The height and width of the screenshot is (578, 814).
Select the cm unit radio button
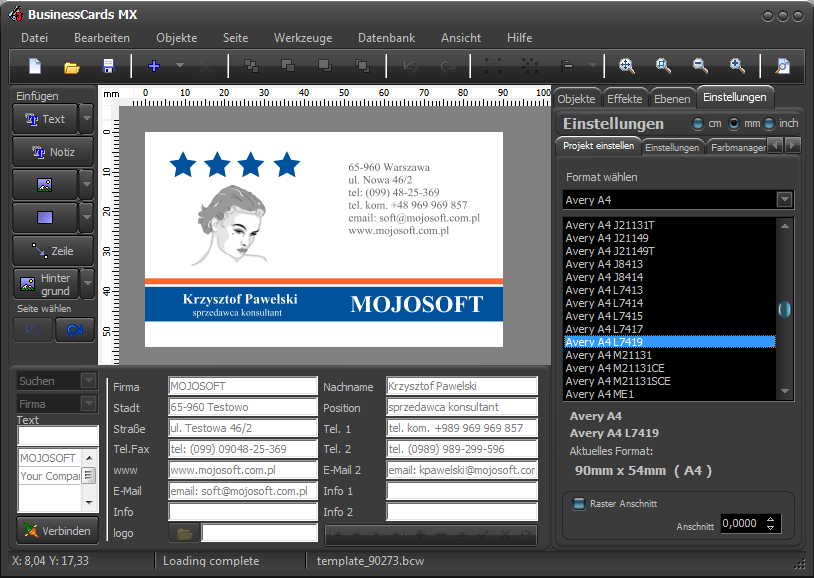pyautogui.click(x=698, y=124)
